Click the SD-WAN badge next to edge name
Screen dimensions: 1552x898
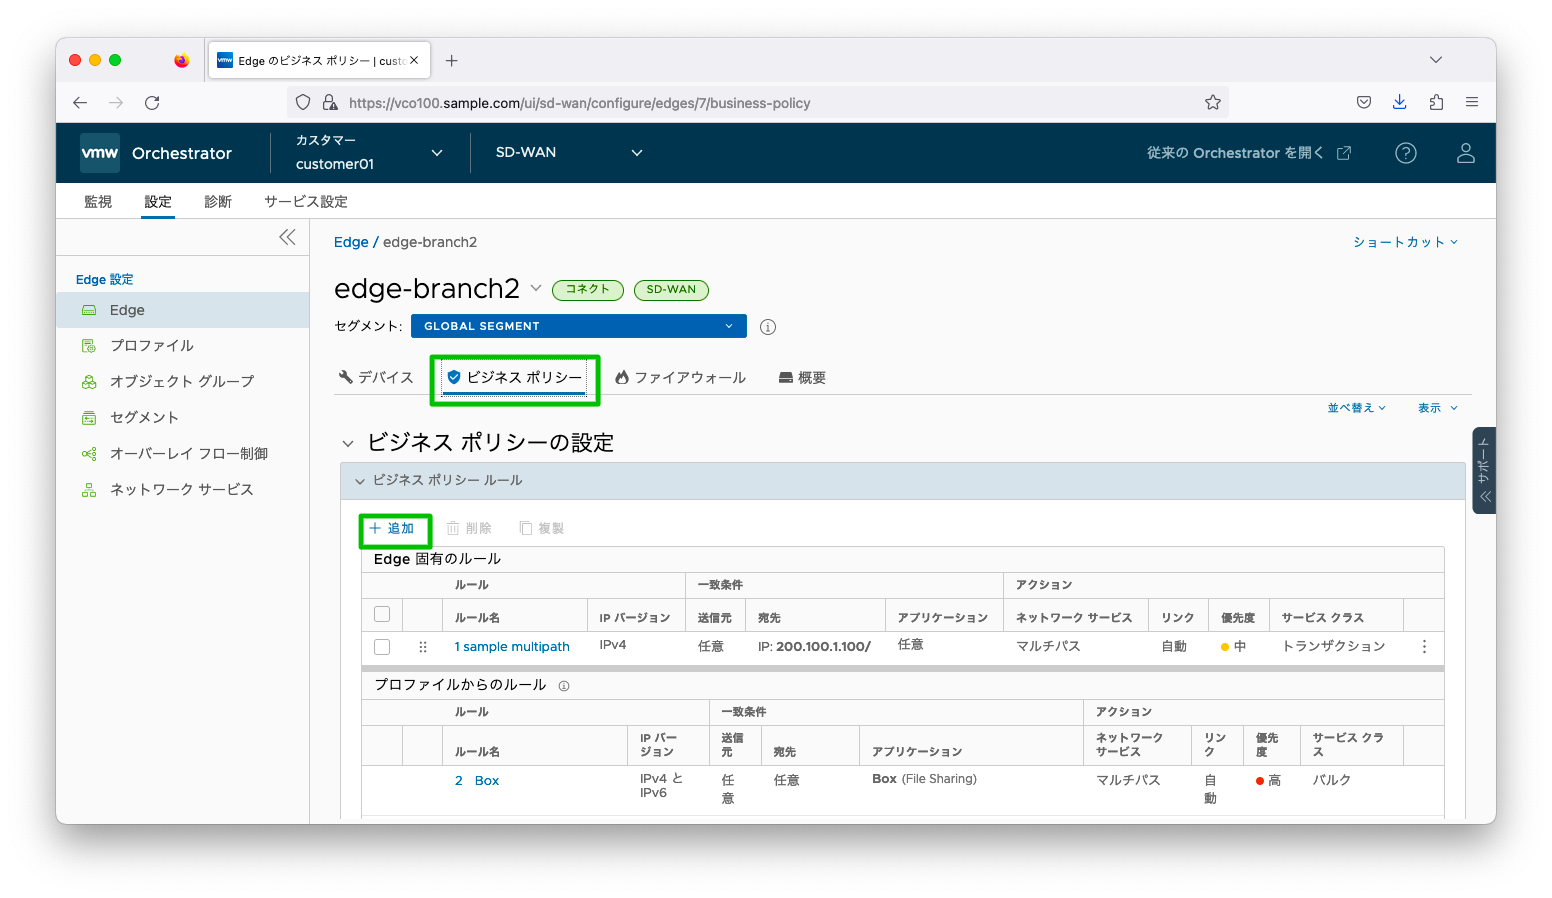[671, 290]
